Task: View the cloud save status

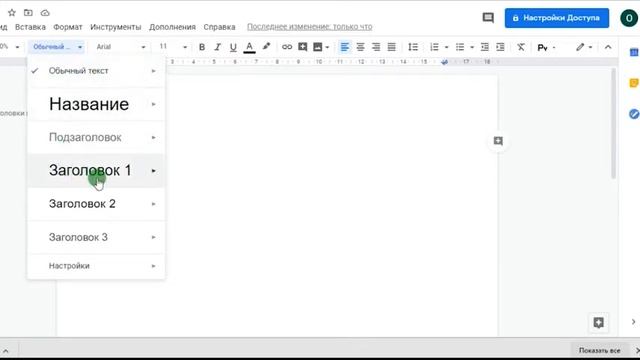Action: tap(45, 13)
